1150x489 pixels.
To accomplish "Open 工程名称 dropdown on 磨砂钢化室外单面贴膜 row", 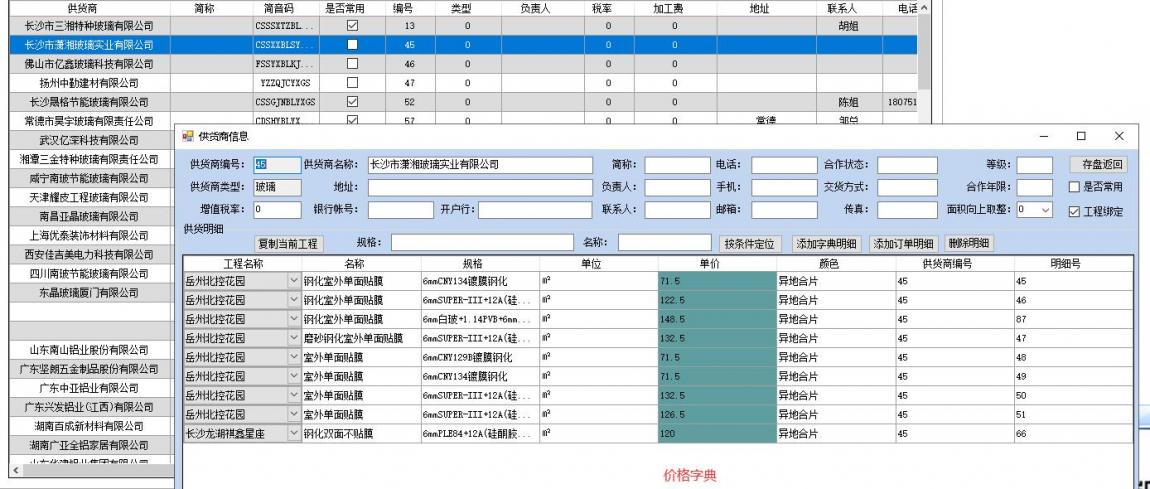I will tap(294, 339).
